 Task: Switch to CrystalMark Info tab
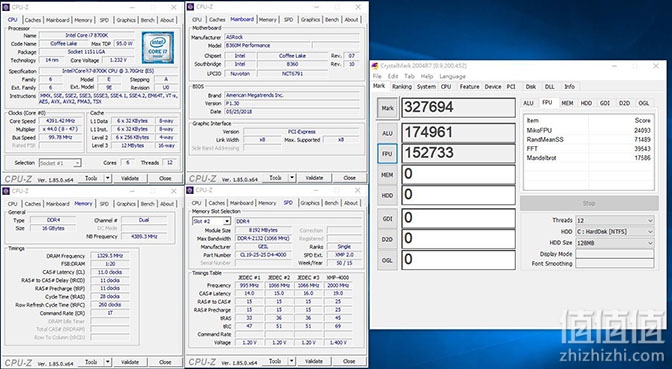click(x=569, y=87)
